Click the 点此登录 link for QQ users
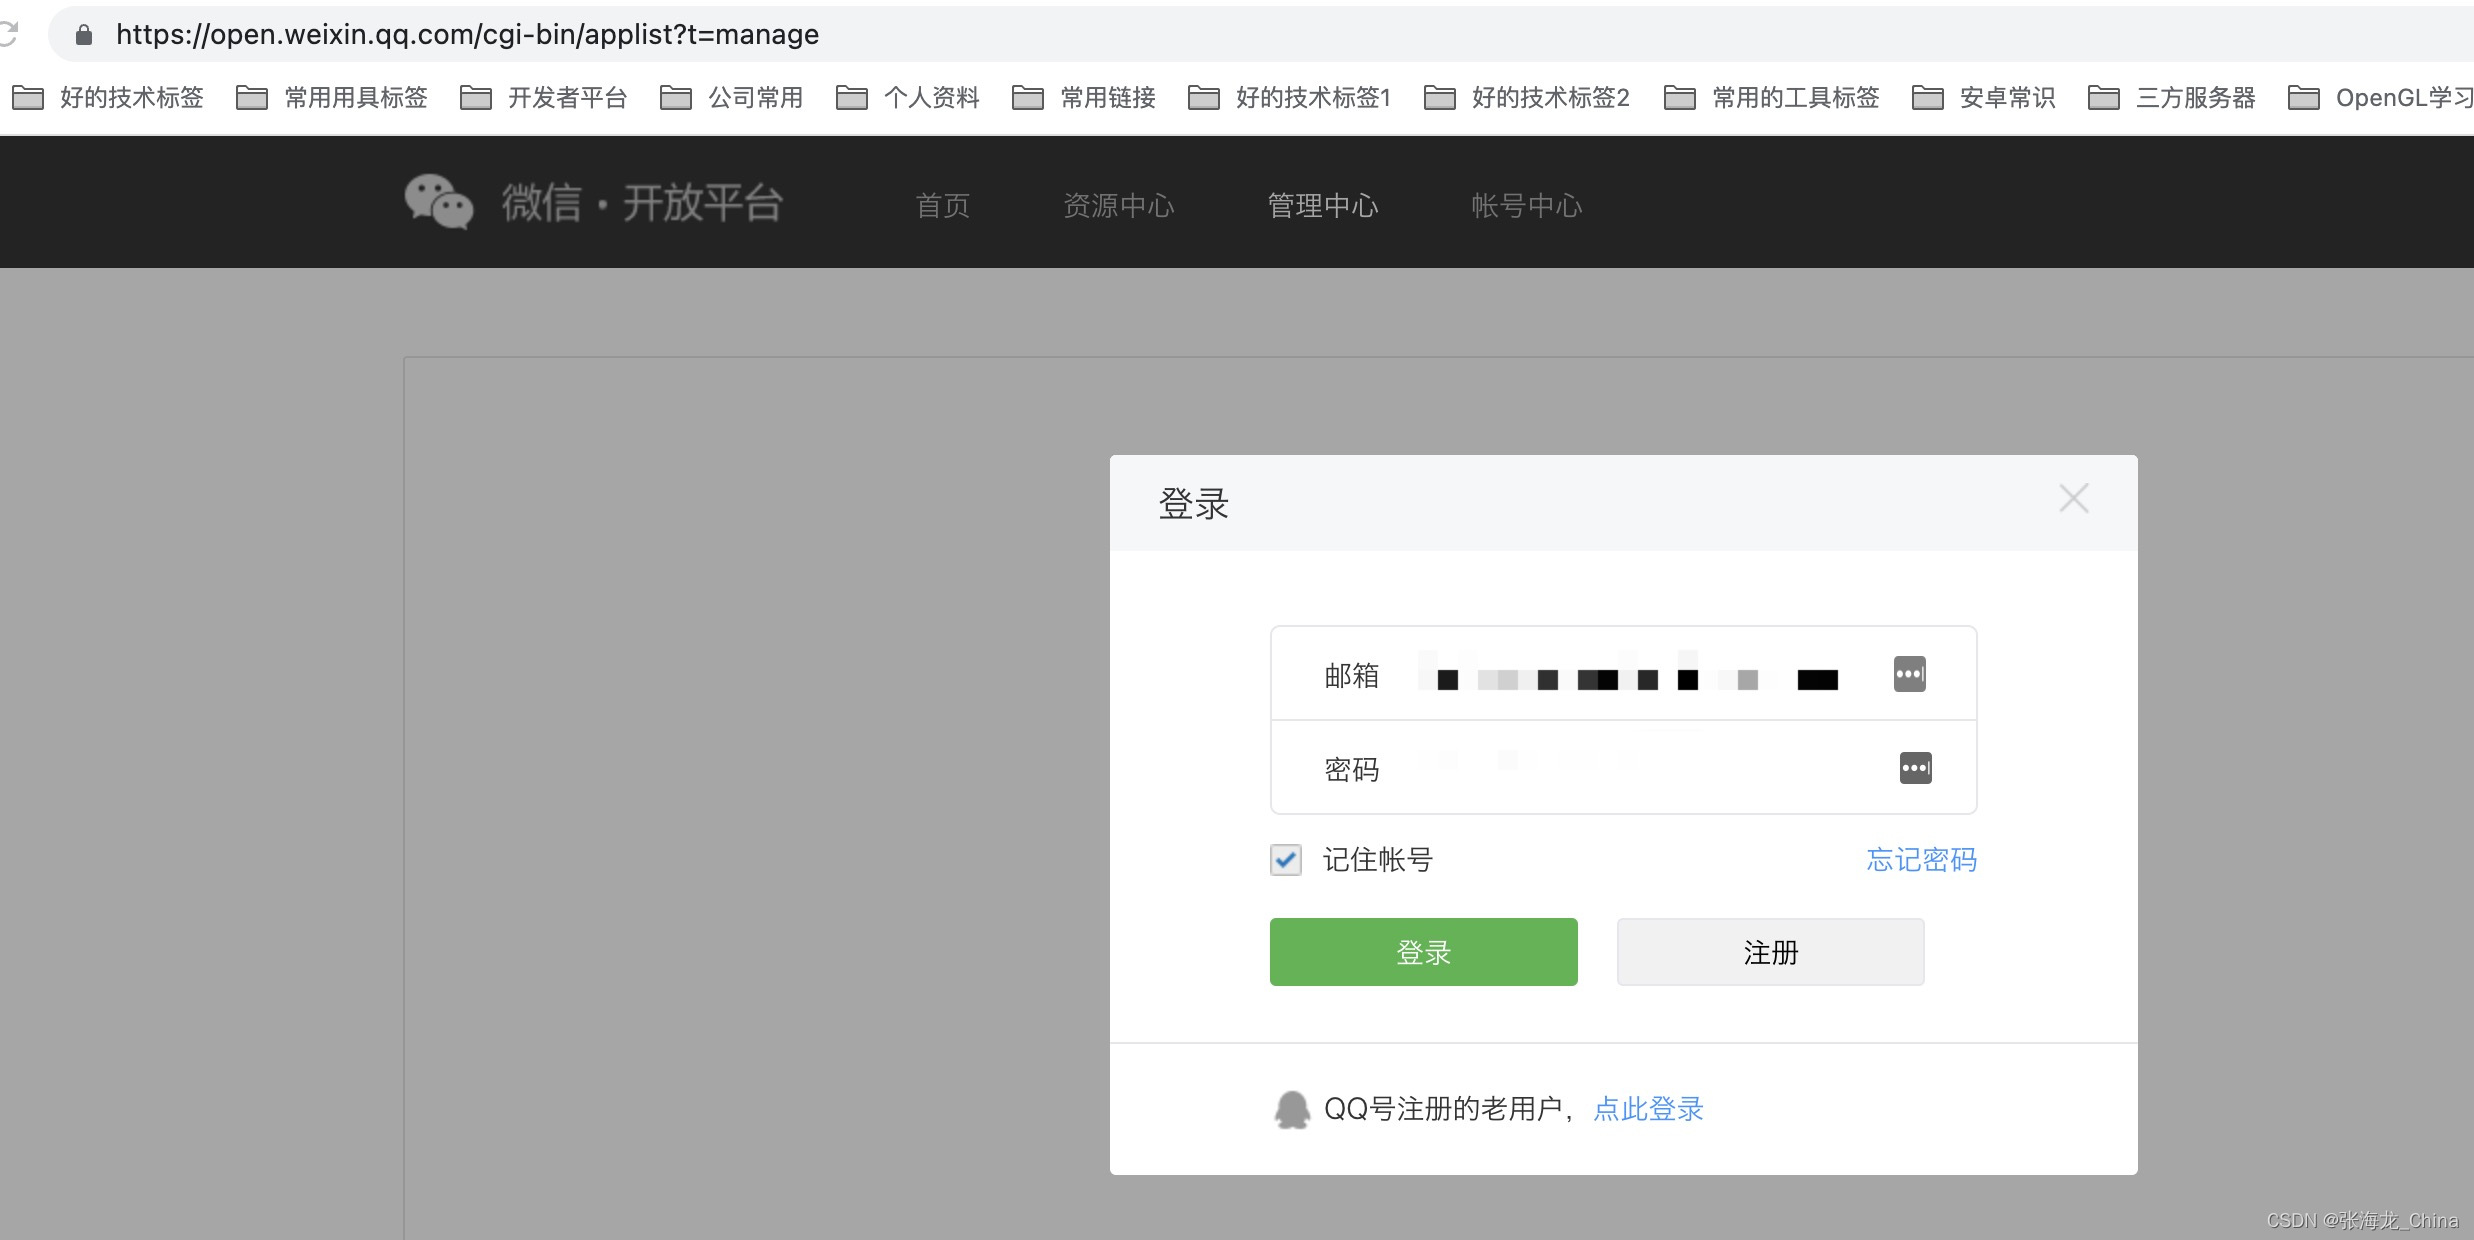This screenshot has width=2474, height=1240. [x=1648, y=1109]
